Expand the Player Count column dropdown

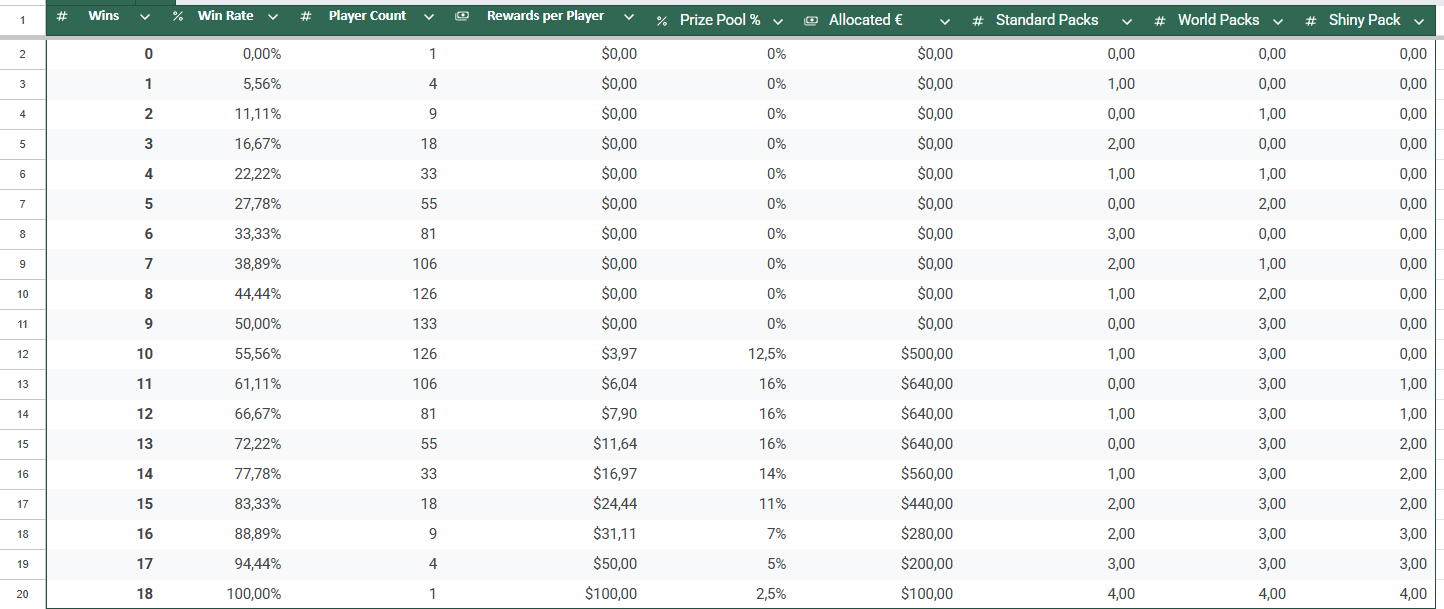click(429, 17)
